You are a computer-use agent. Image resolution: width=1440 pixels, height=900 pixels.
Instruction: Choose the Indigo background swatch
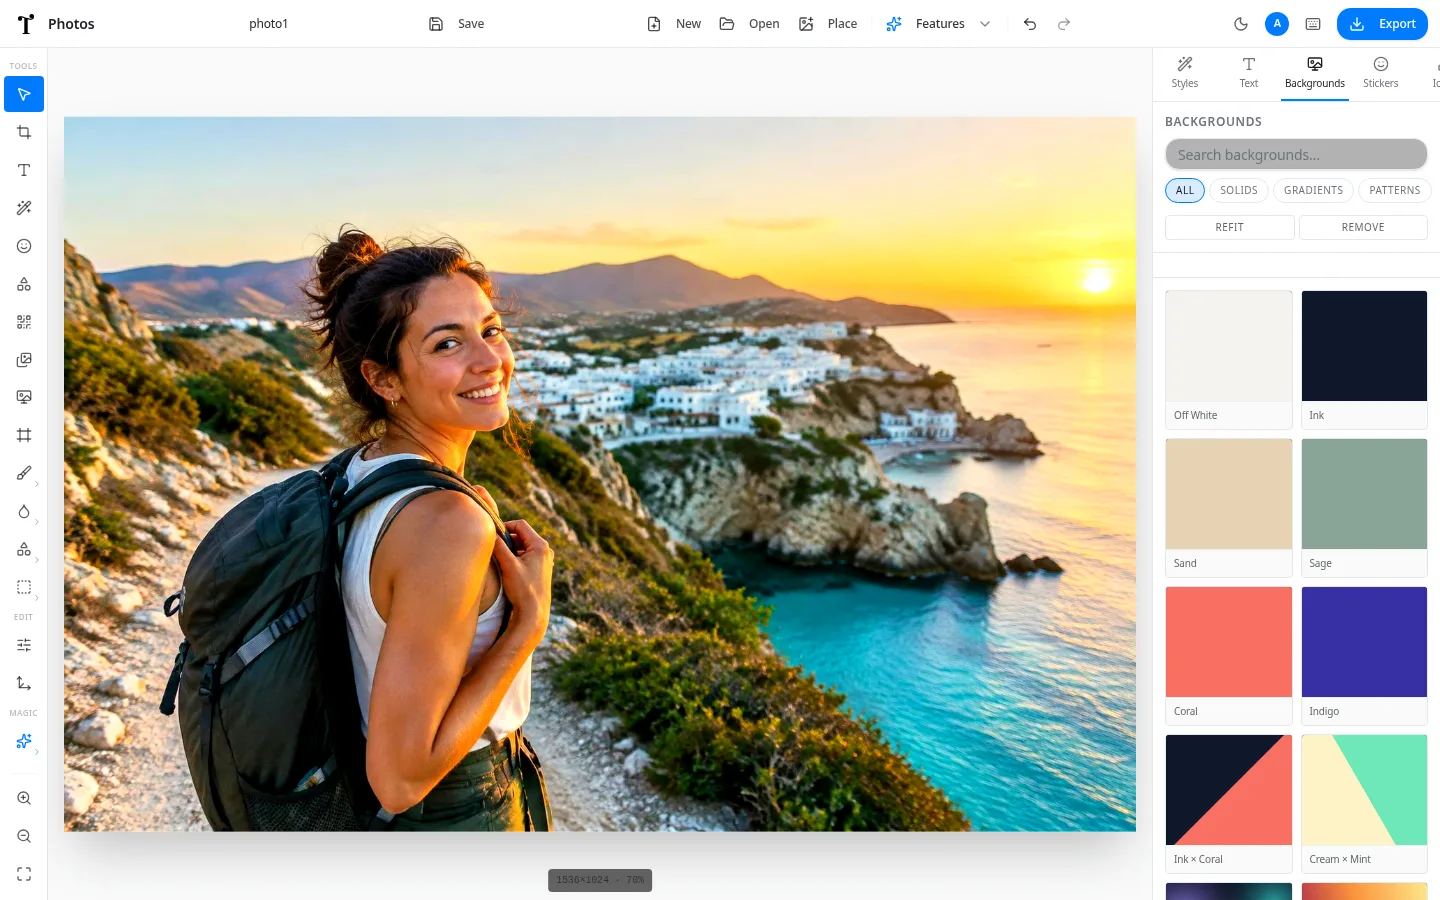[1364, 655]
